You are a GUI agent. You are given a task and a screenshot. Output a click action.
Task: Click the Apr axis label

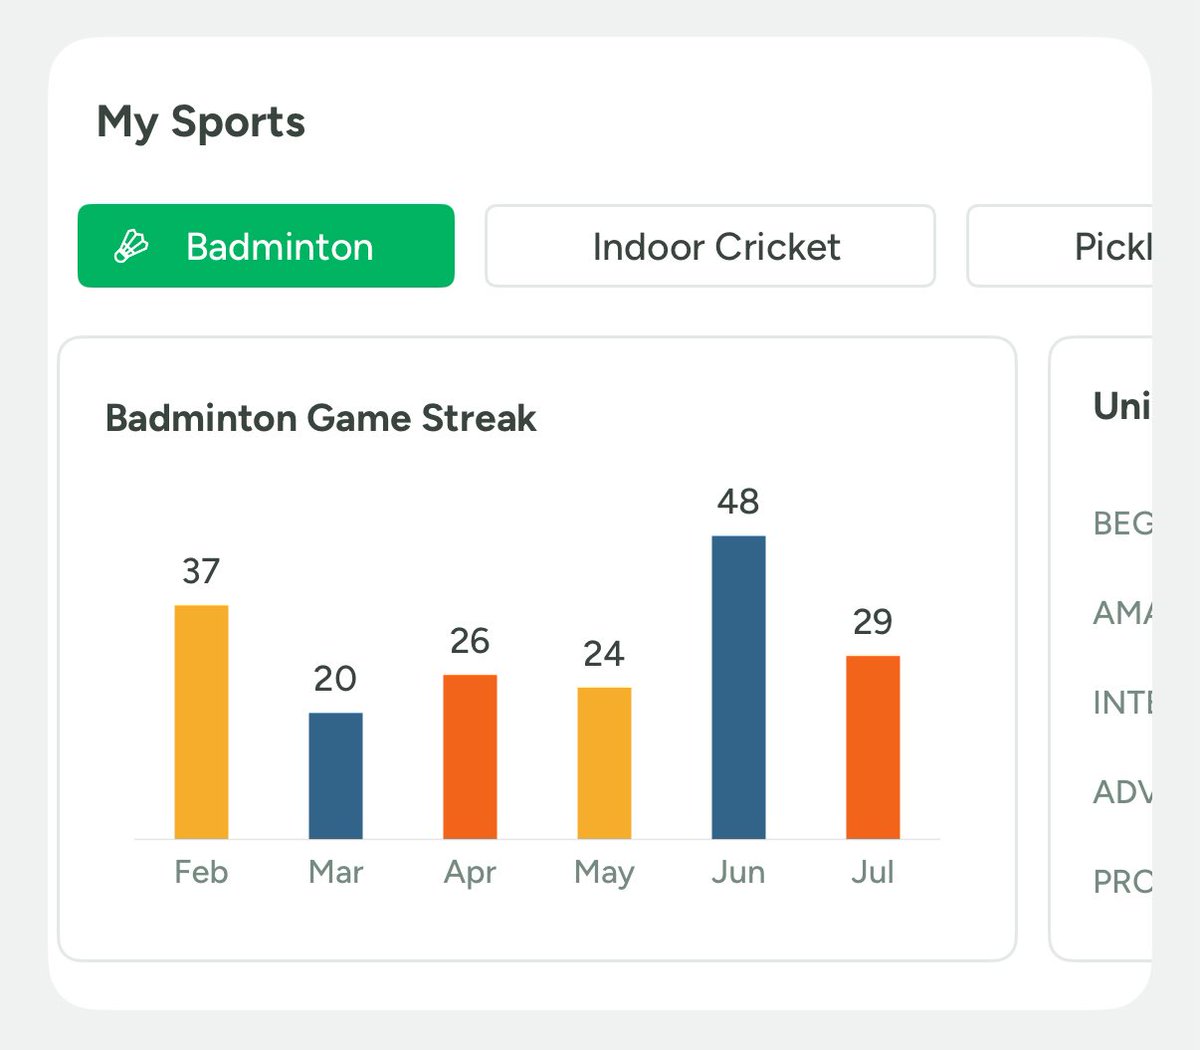[x=470, y=873]
